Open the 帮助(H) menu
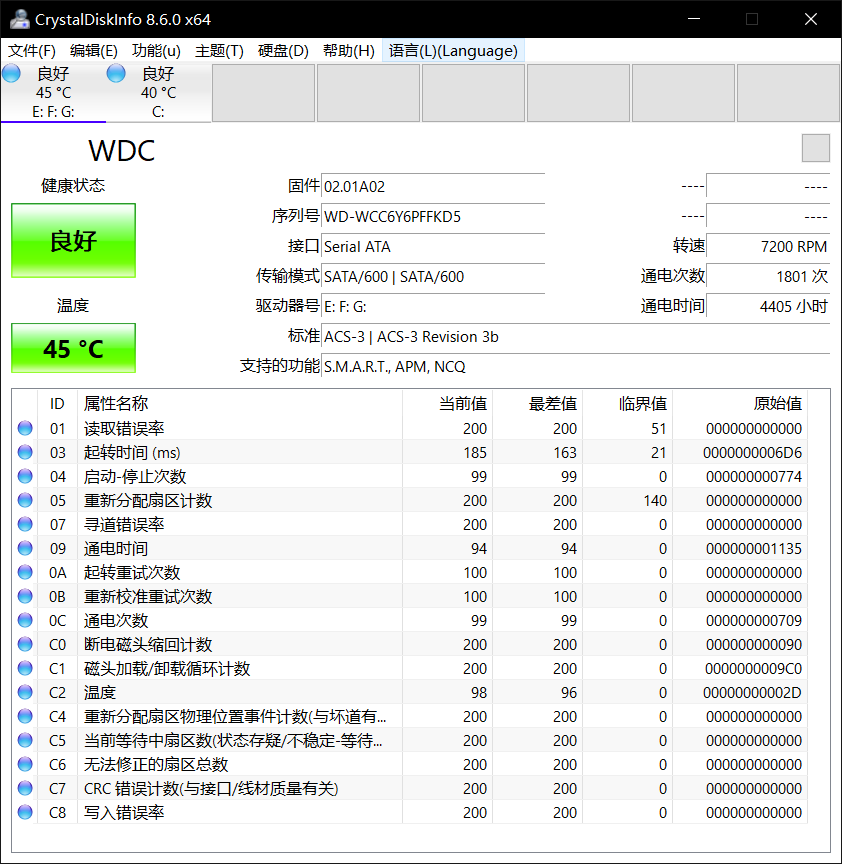Viewport: 842px width, 864px height. coord(349,51)
